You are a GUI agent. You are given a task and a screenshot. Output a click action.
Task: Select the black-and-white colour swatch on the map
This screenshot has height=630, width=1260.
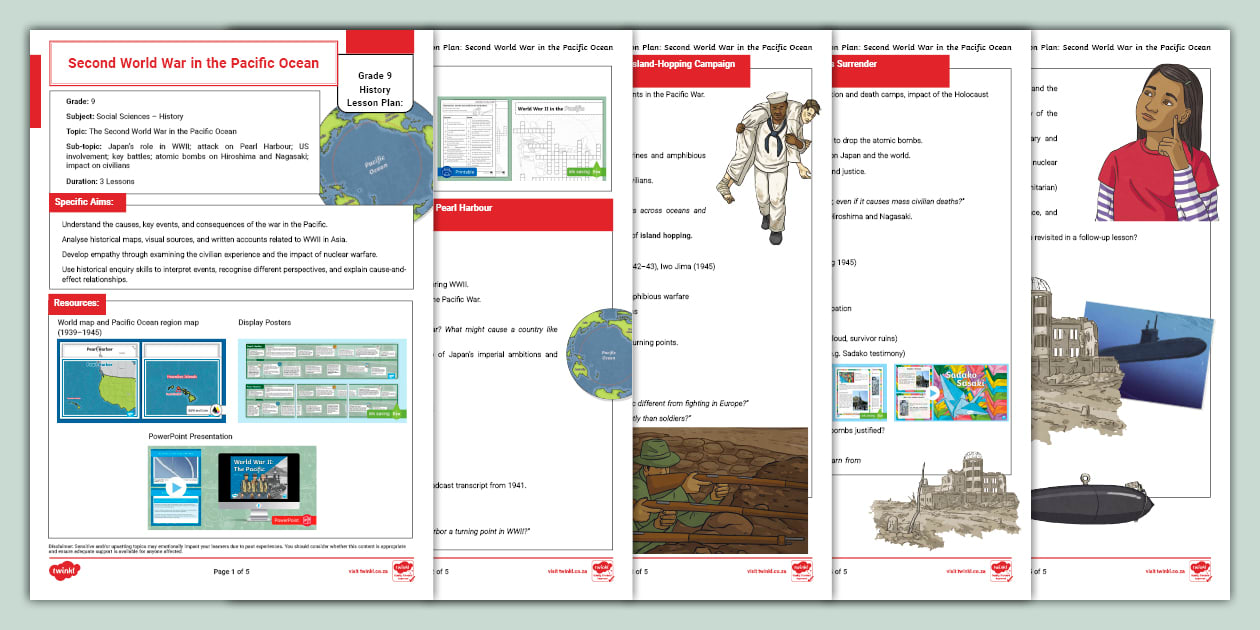[x=216, y=410]
